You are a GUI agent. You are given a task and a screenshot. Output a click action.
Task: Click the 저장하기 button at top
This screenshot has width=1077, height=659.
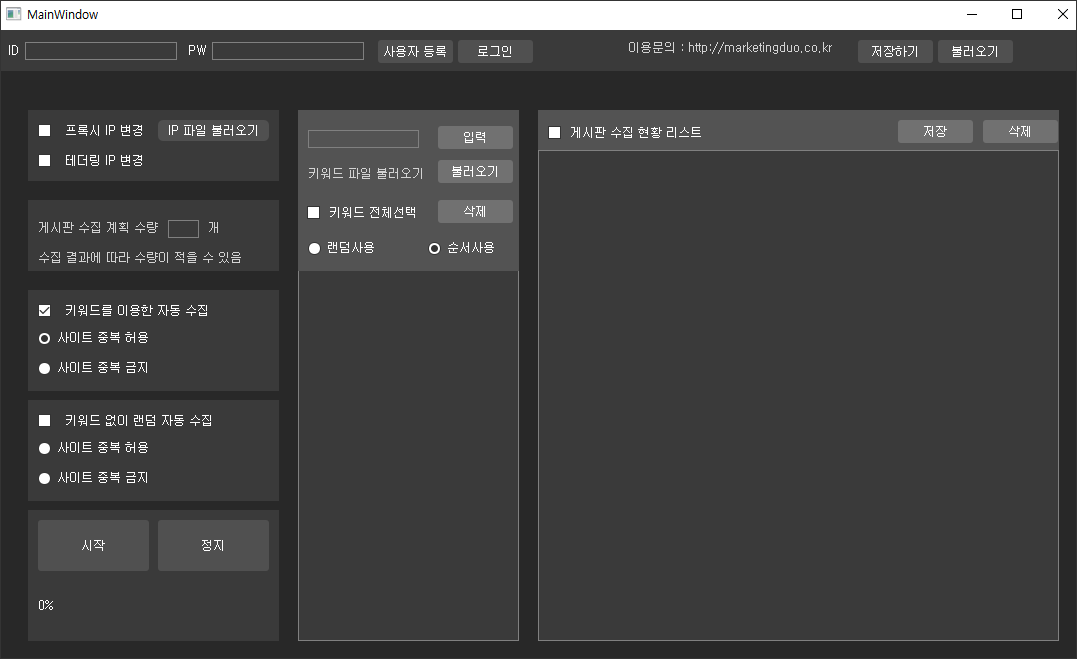895,51
